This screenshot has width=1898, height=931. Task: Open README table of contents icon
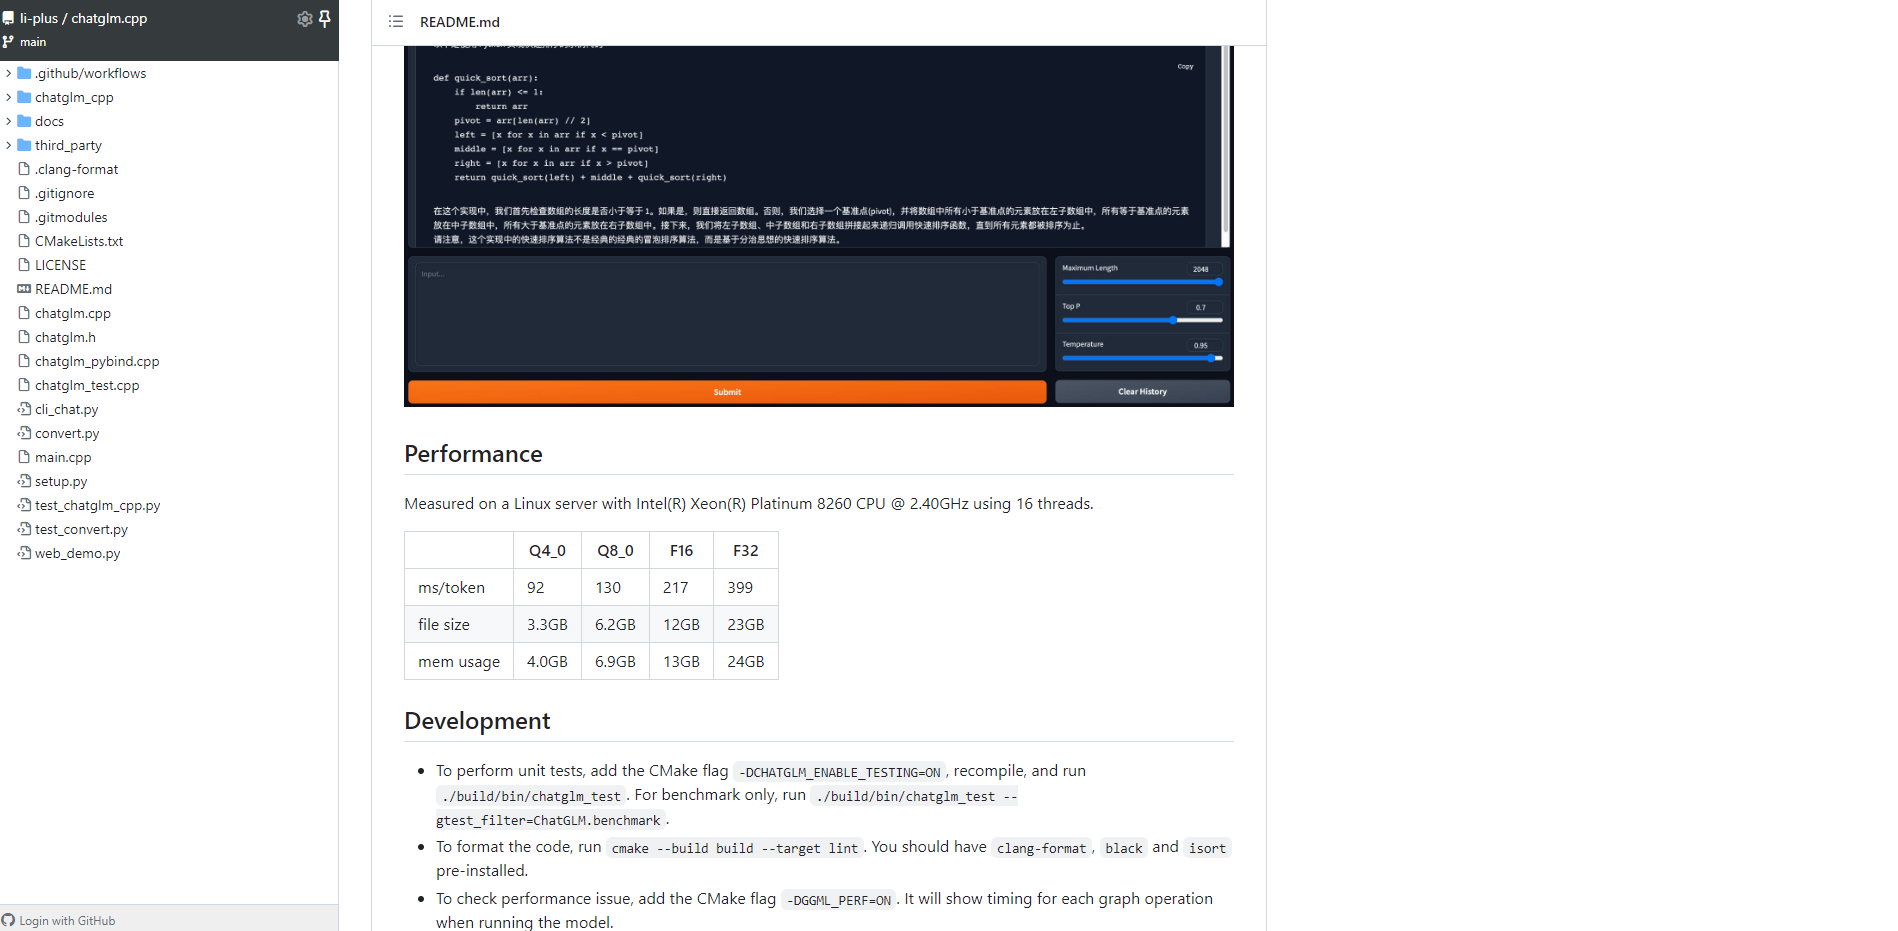tap(396, 22)
